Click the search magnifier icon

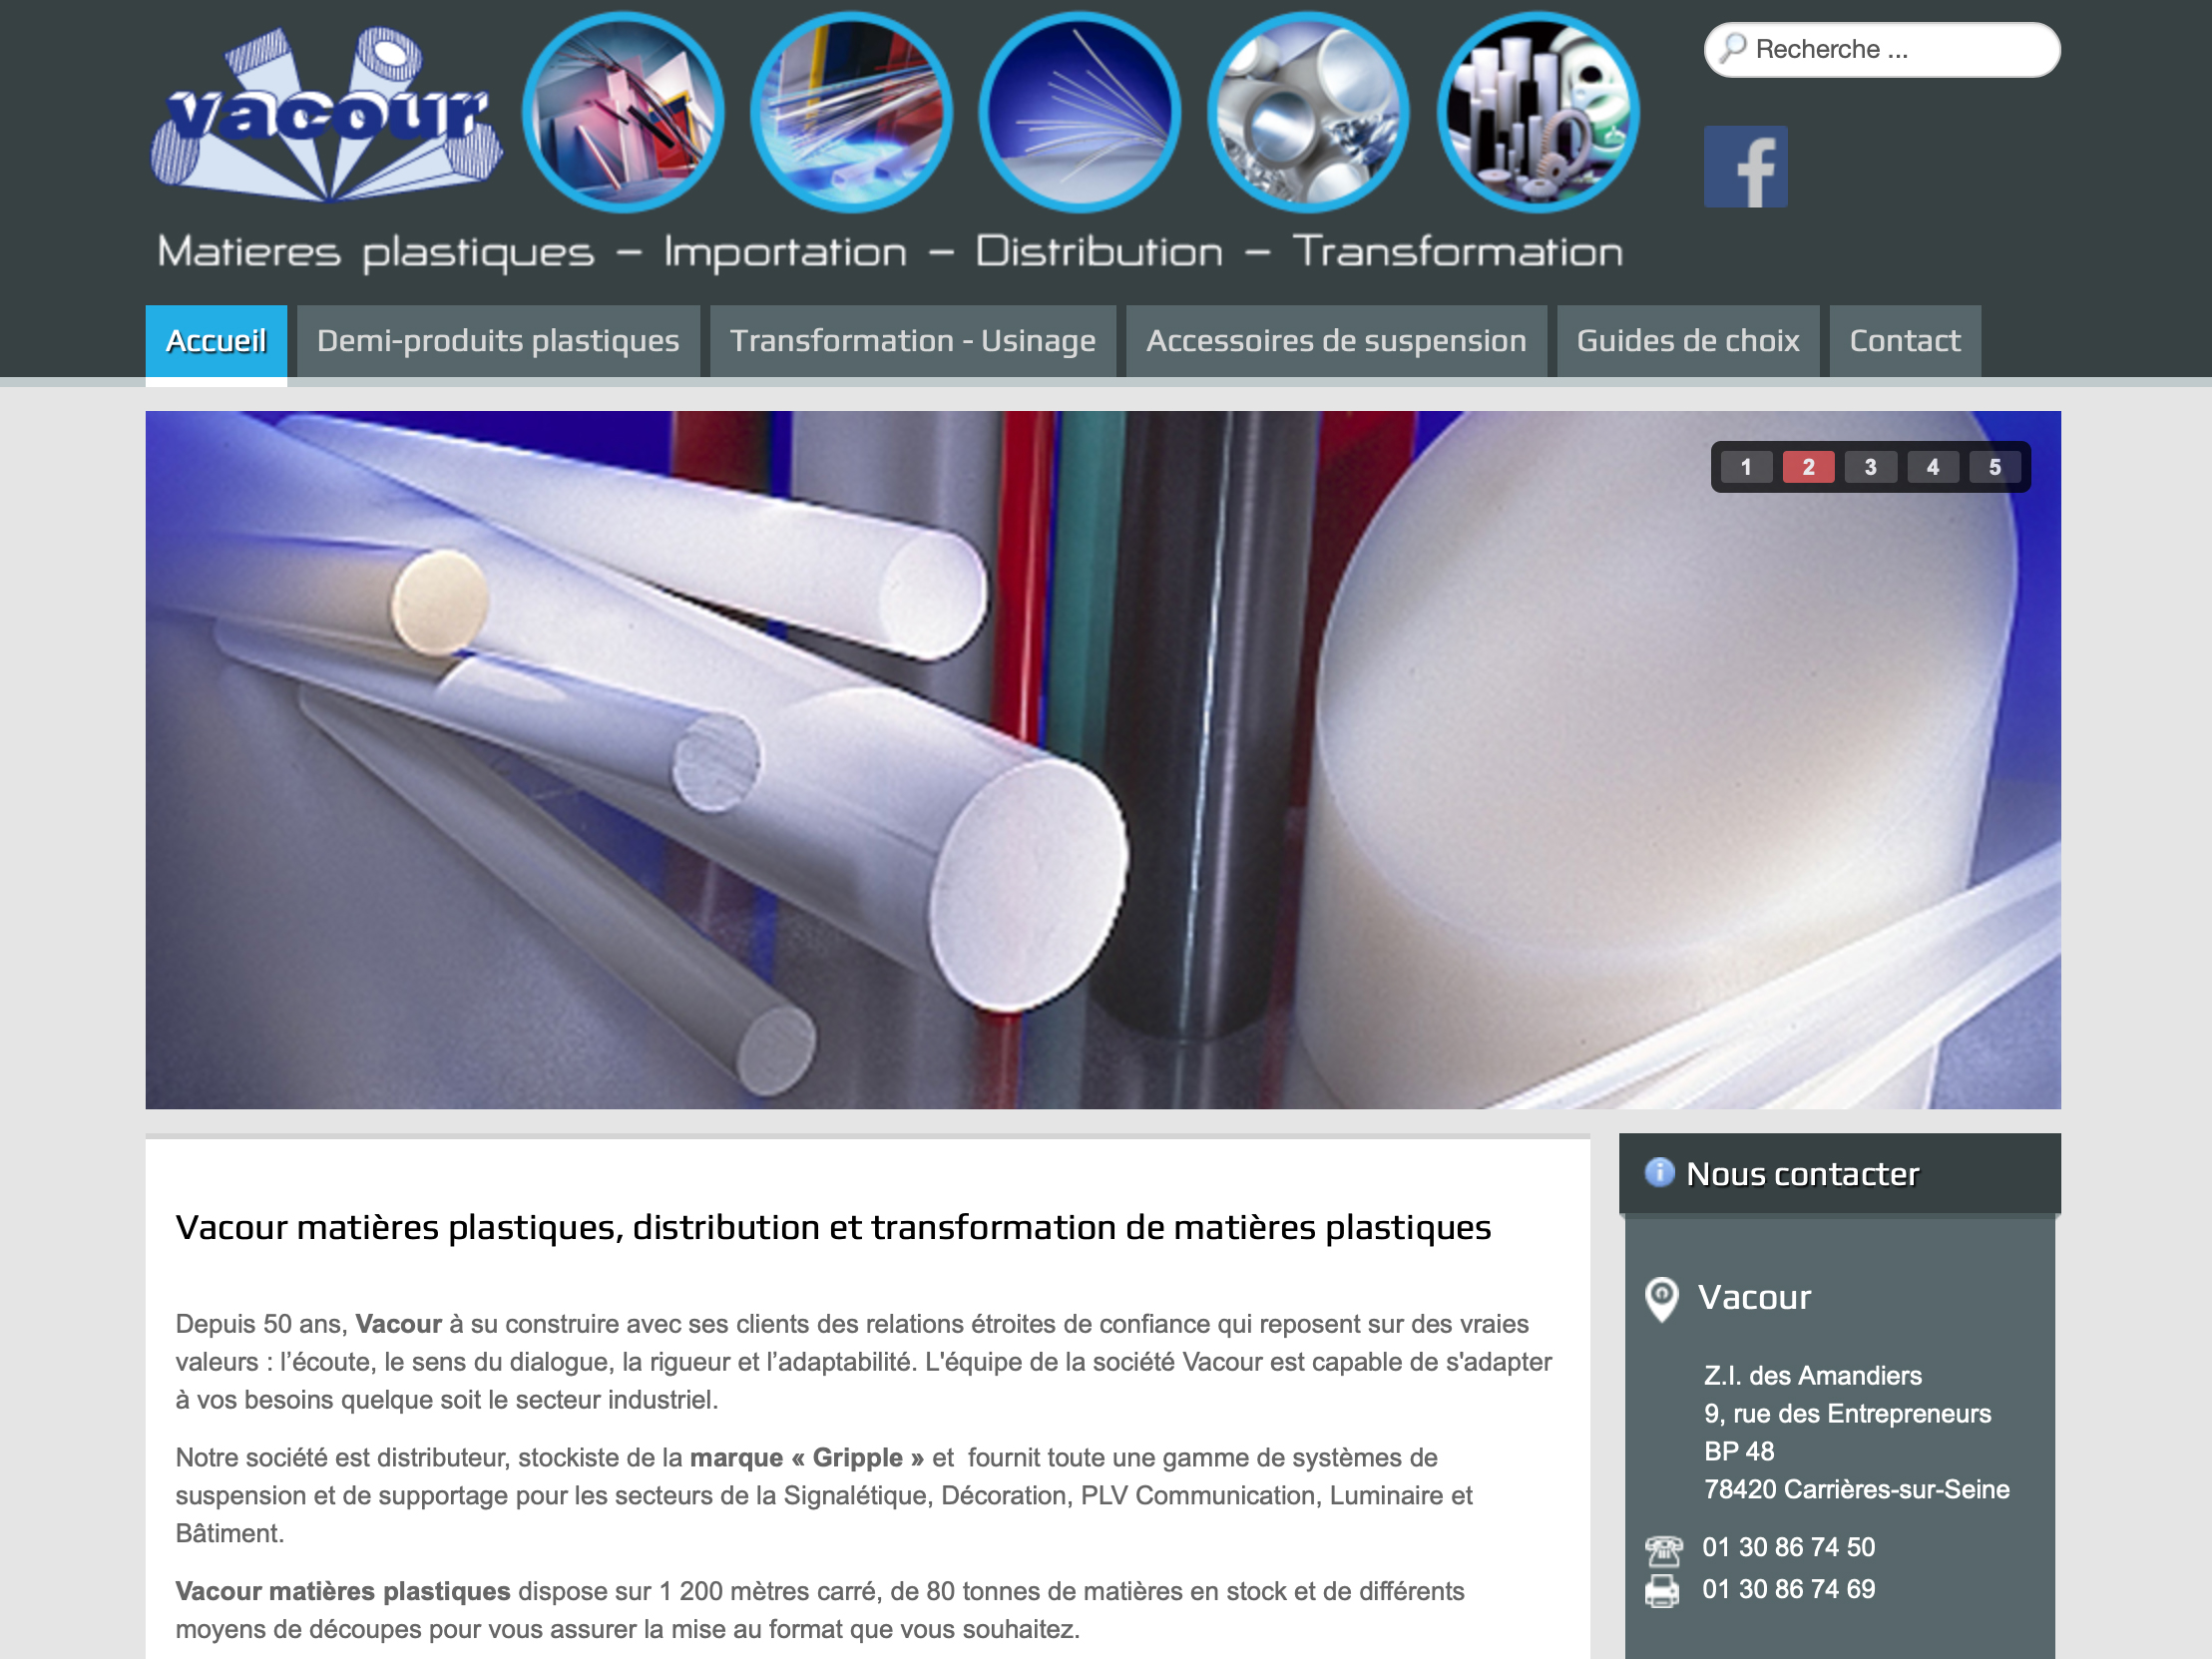1732,48
